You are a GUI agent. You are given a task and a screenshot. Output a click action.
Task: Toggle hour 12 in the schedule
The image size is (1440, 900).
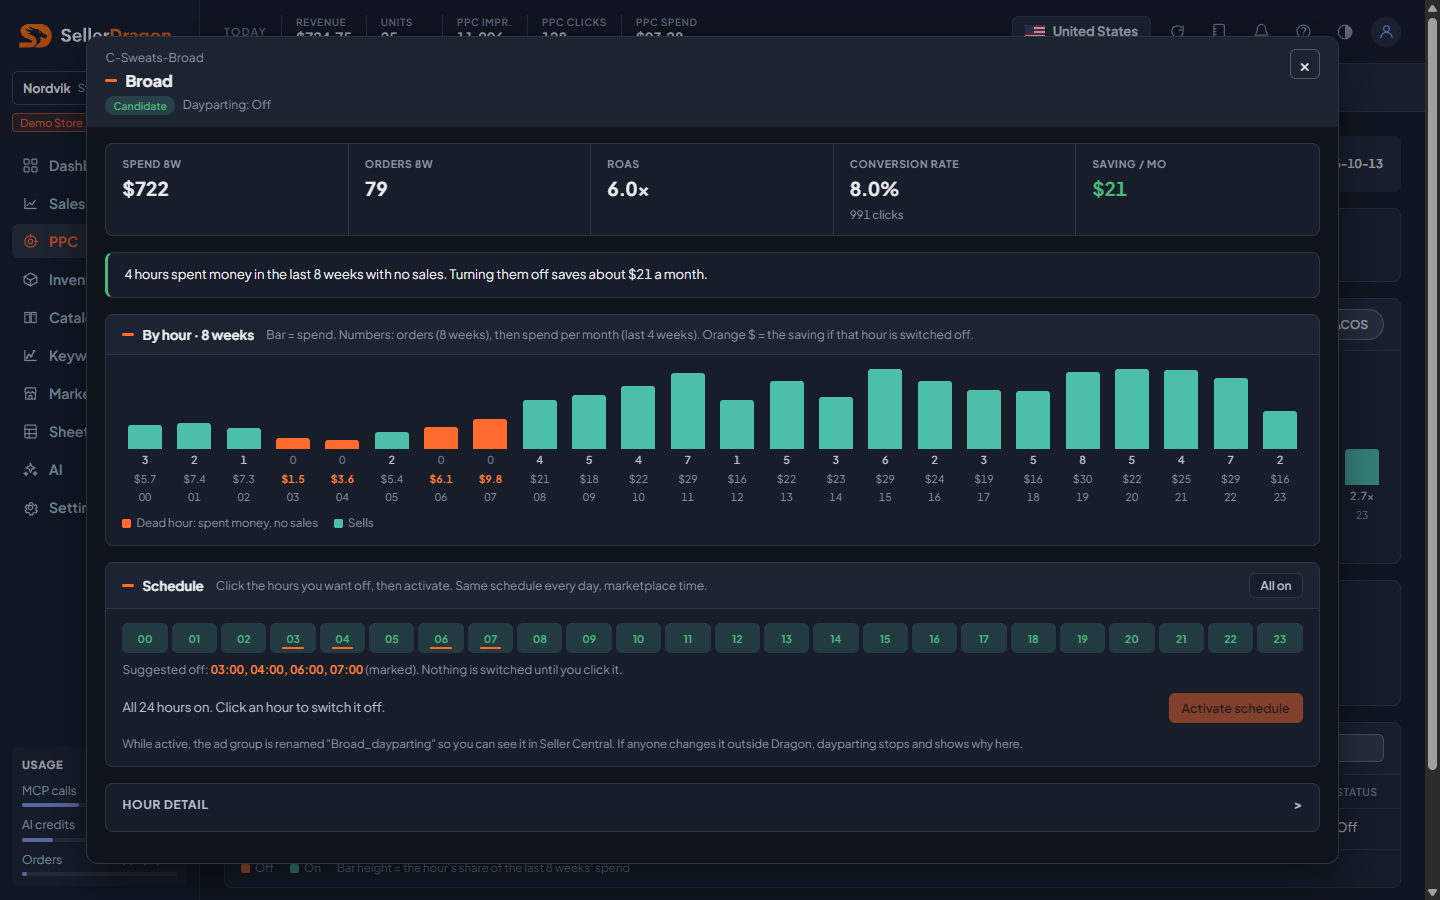(x=737, y=638)
